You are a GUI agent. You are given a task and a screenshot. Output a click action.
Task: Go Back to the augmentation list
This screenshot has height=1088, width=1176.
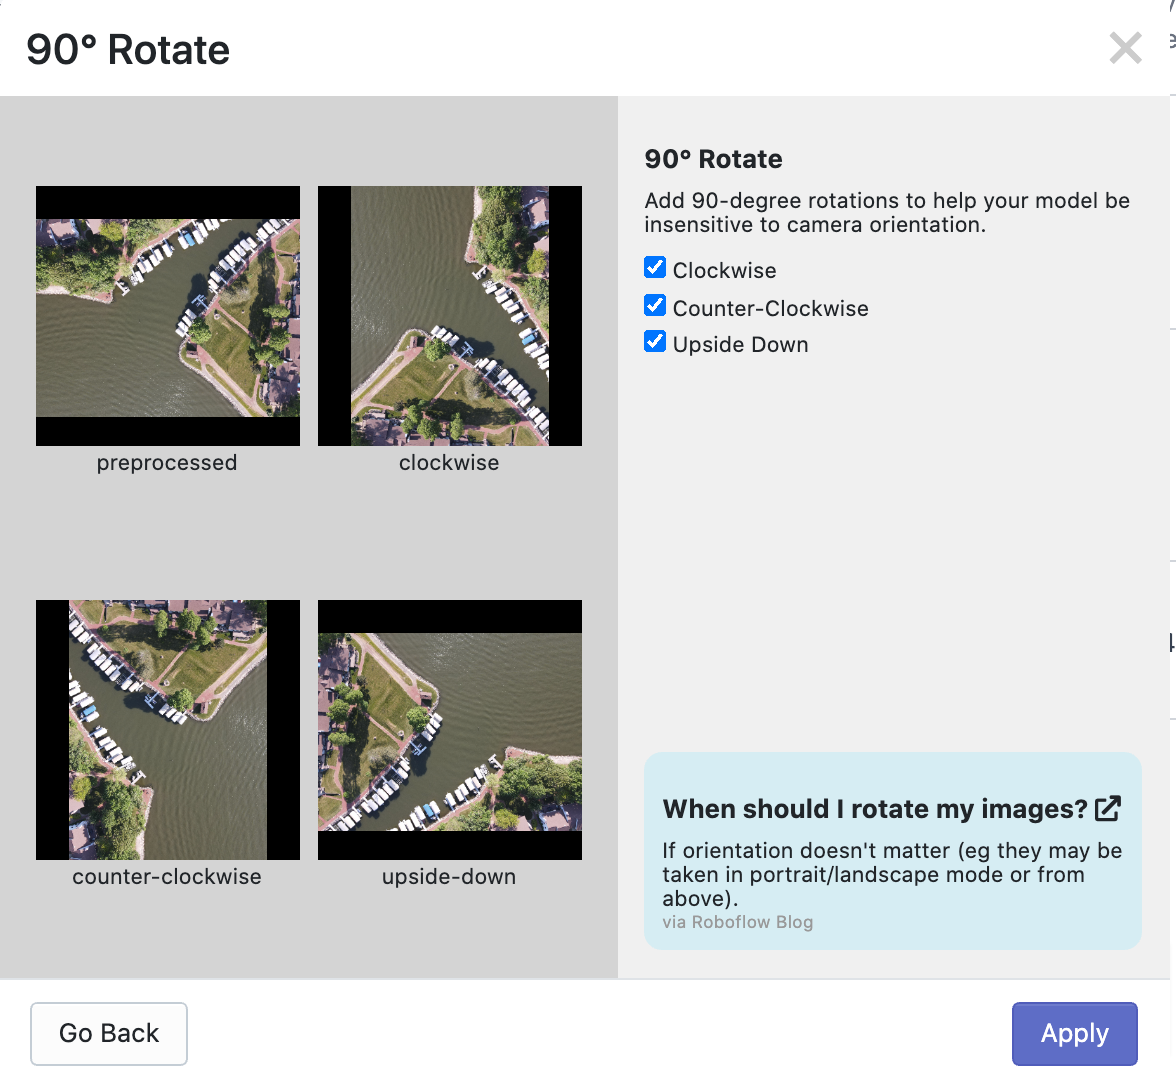coord(108,1033)
